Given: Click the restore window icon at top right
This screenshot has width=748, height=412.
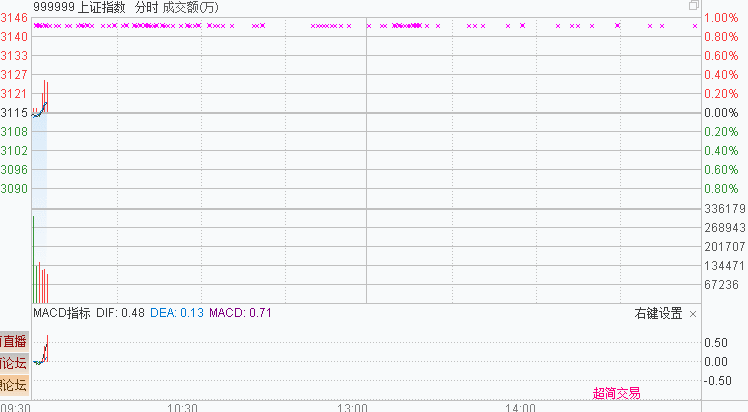Looking at the screenshot, I should click(694, 6).
